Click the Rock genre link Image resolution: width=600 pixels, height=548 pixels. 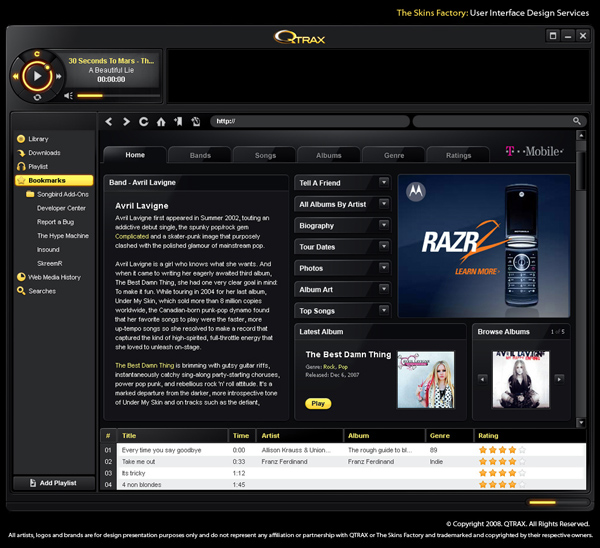pos(329,367)
